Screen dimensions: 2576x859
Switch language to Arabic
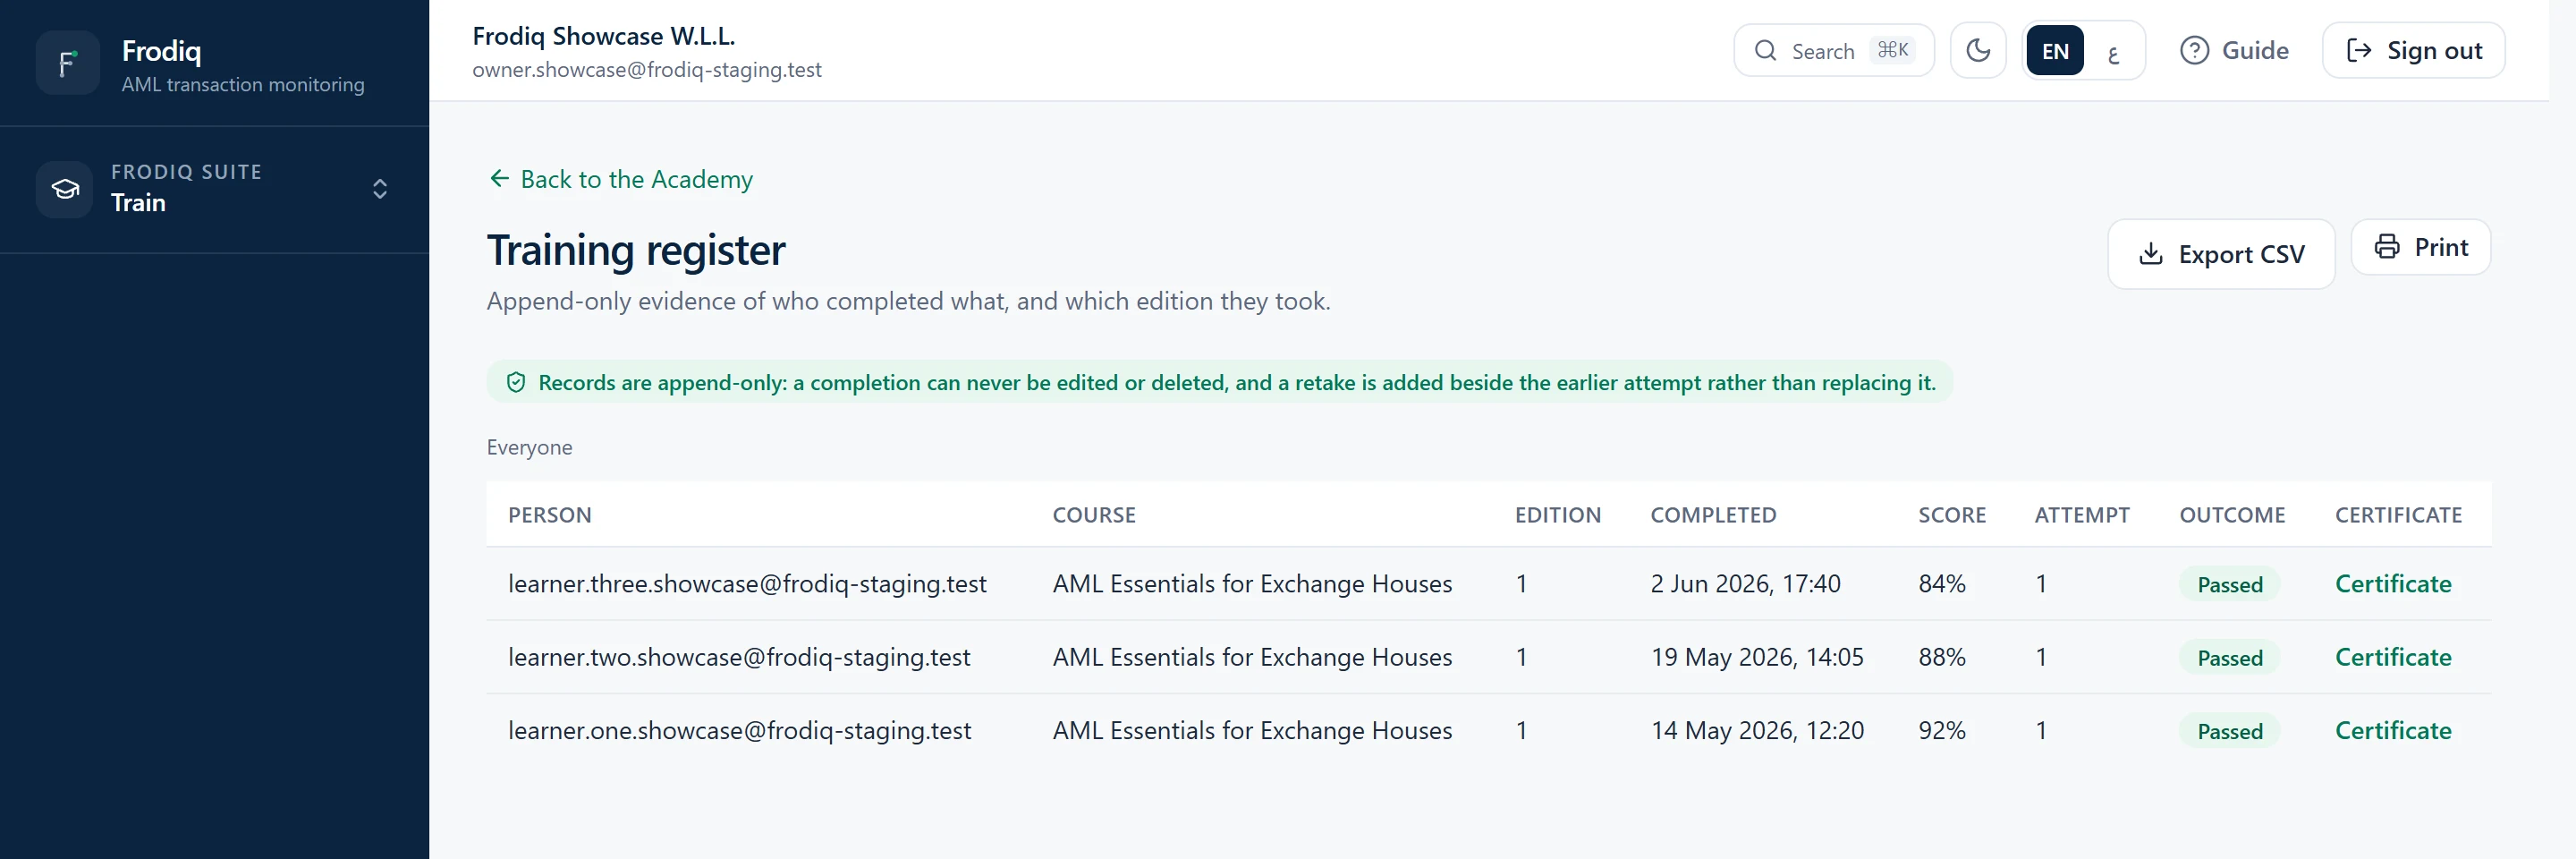2113,53
